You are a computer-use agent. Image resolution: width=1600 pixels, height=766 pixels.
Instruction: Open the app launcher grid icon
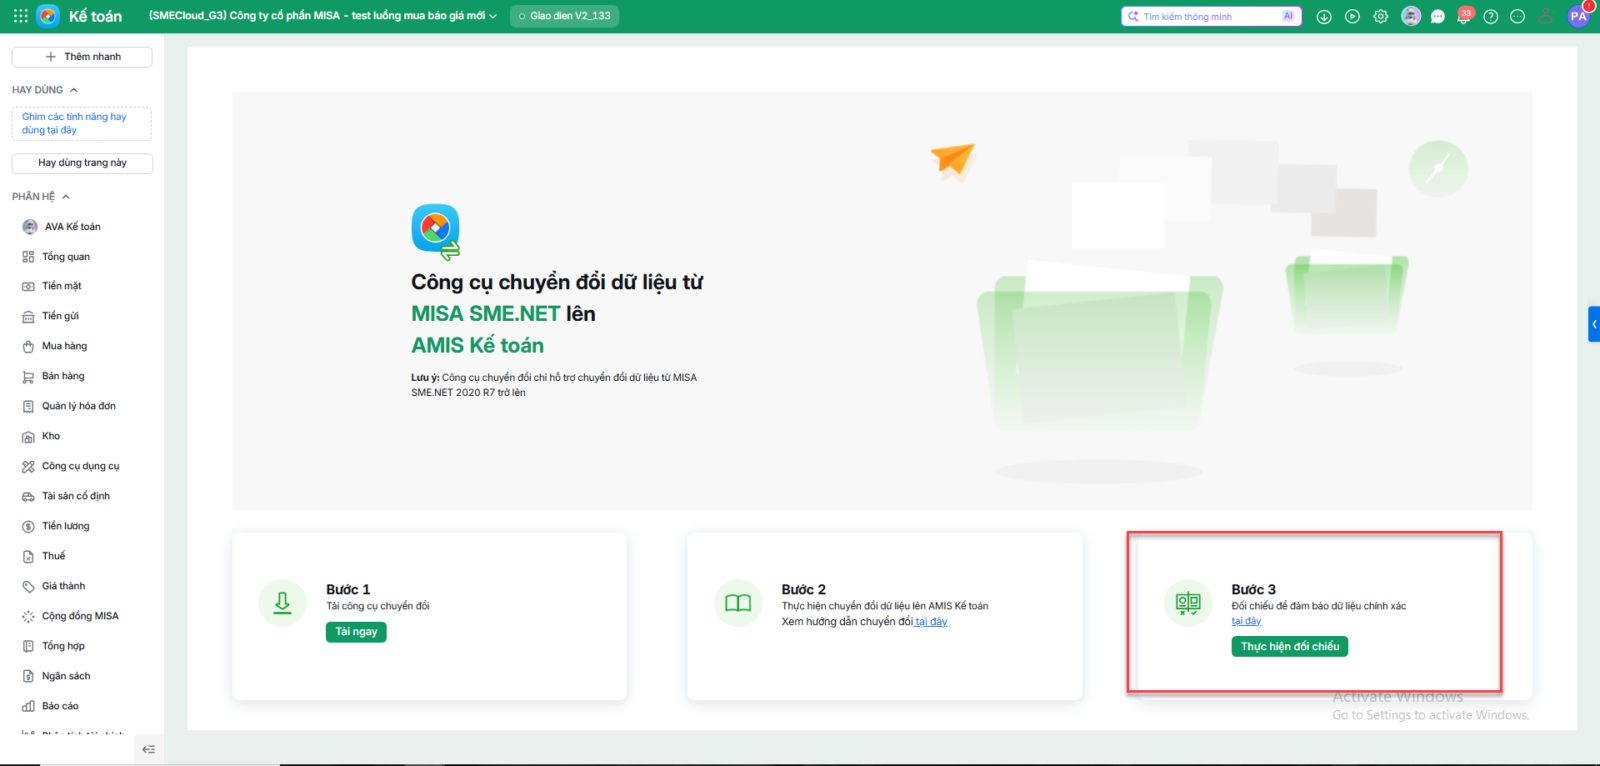pos(20,16)
